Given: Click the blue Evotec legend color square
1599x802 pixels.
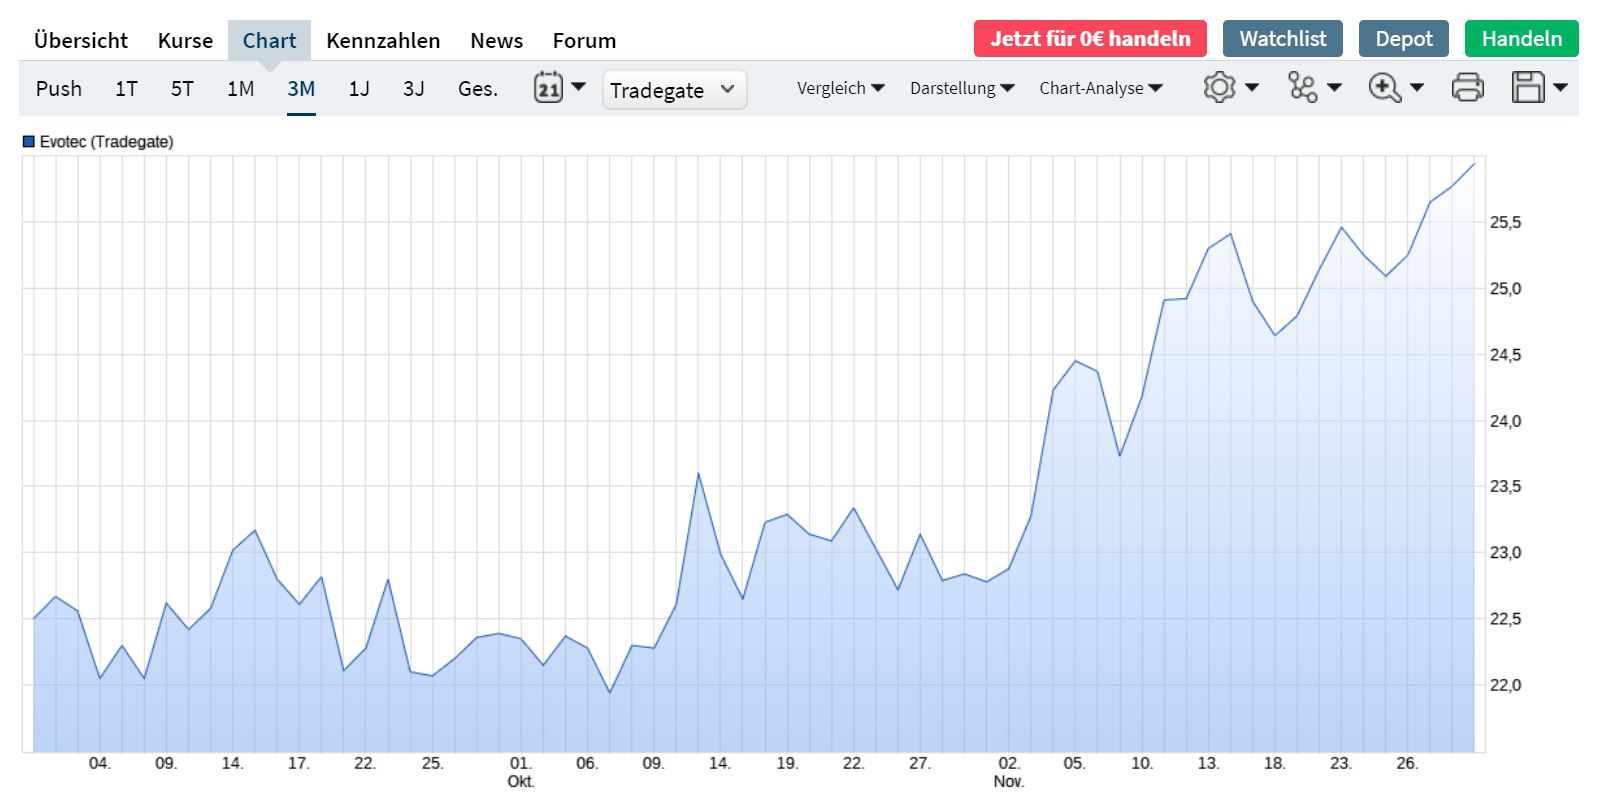Looking at the screenshot, I should [28, 142].
